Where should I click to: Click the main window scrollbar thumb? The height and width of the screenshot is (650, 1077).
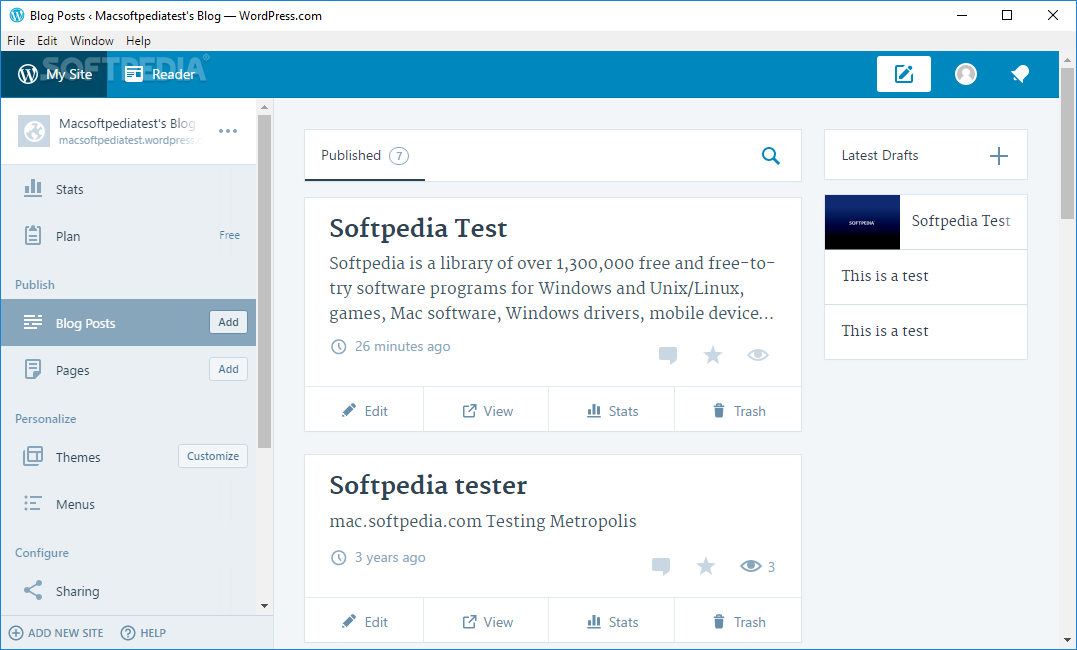[x=1067, y=144]
